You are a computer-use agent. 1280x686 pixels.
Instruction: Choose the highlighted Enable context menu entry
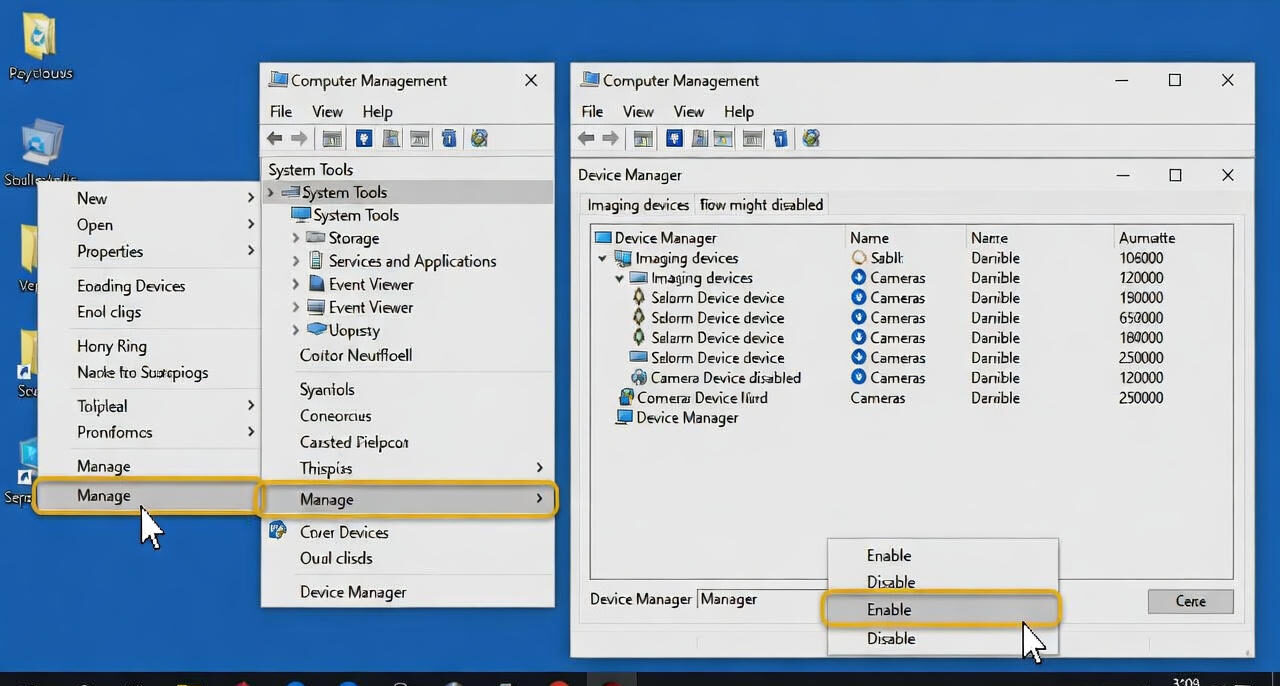(940, 609)
